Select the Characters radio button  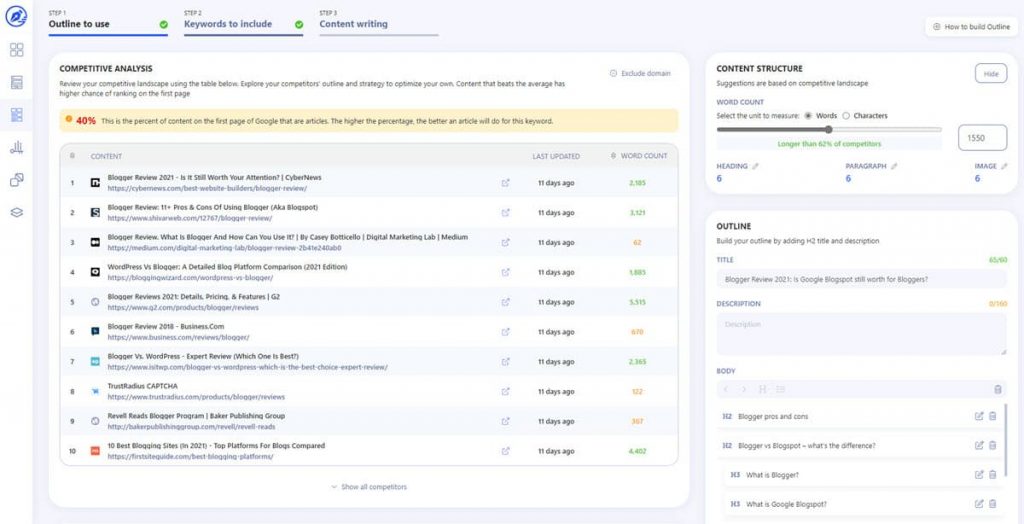click(x=846, y=116)
